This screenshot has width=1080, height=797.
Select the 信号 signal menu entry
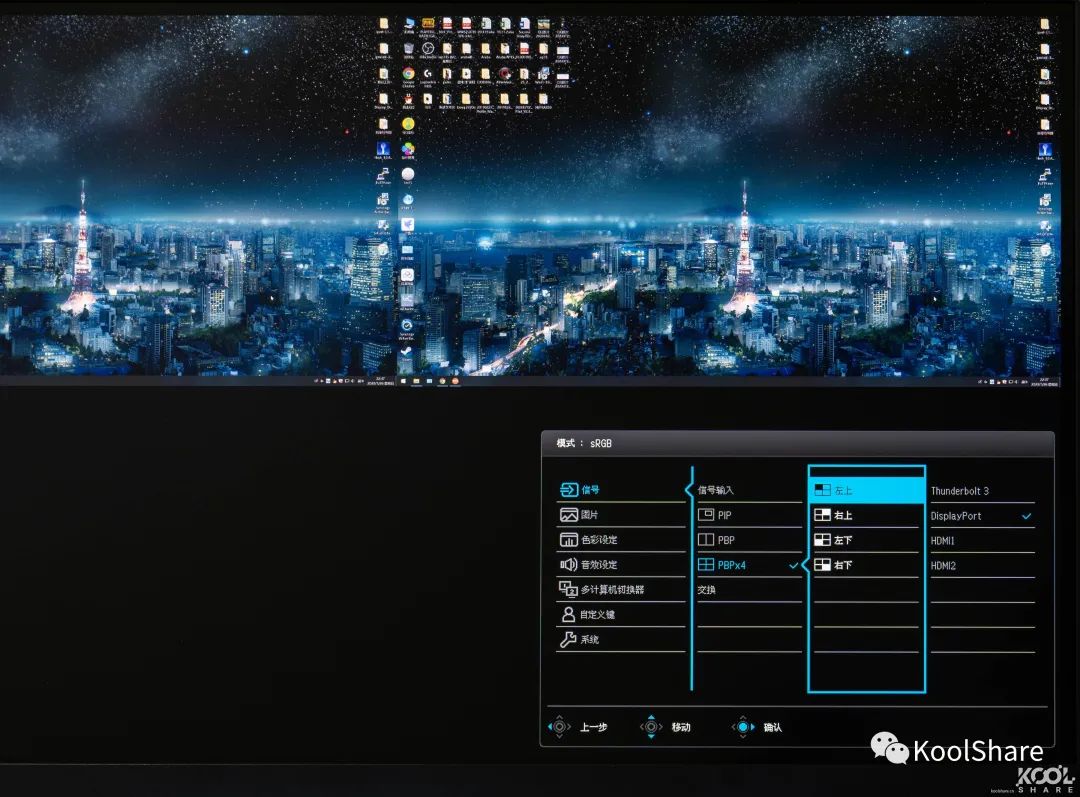tap(621, 490)
